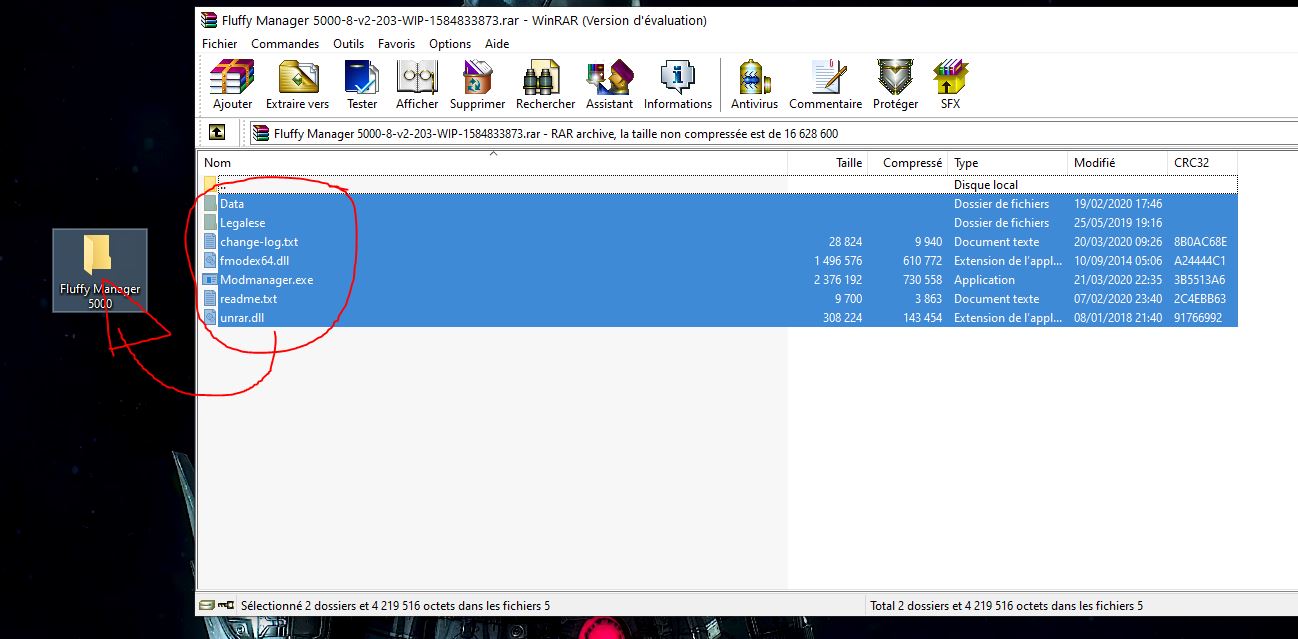The width and height of the screenshot is (1298, 639).
Task: Click the Legalese folder icon
Action: tap(210, 223)
